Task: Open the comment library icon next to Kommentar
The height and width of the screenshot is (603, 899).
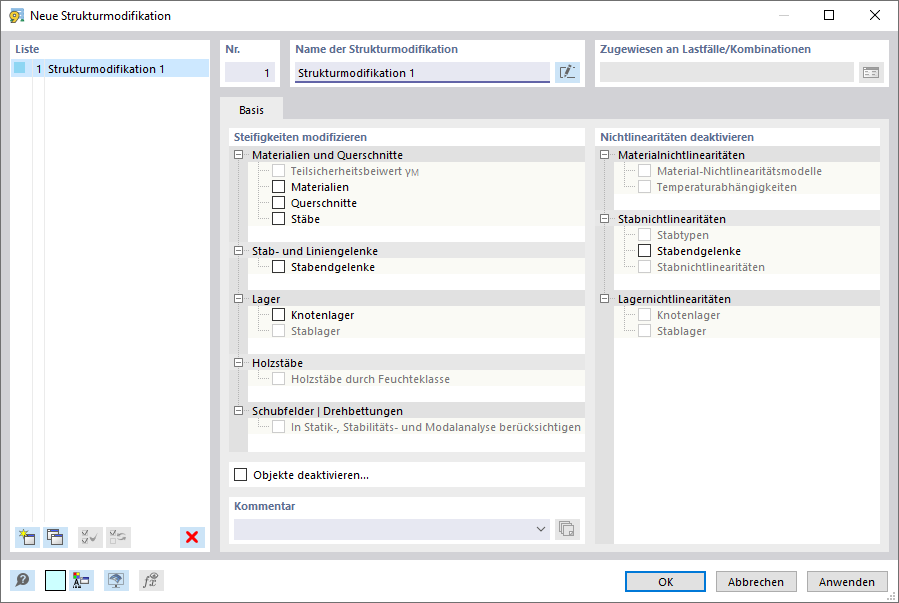Action: coord(567,528)
